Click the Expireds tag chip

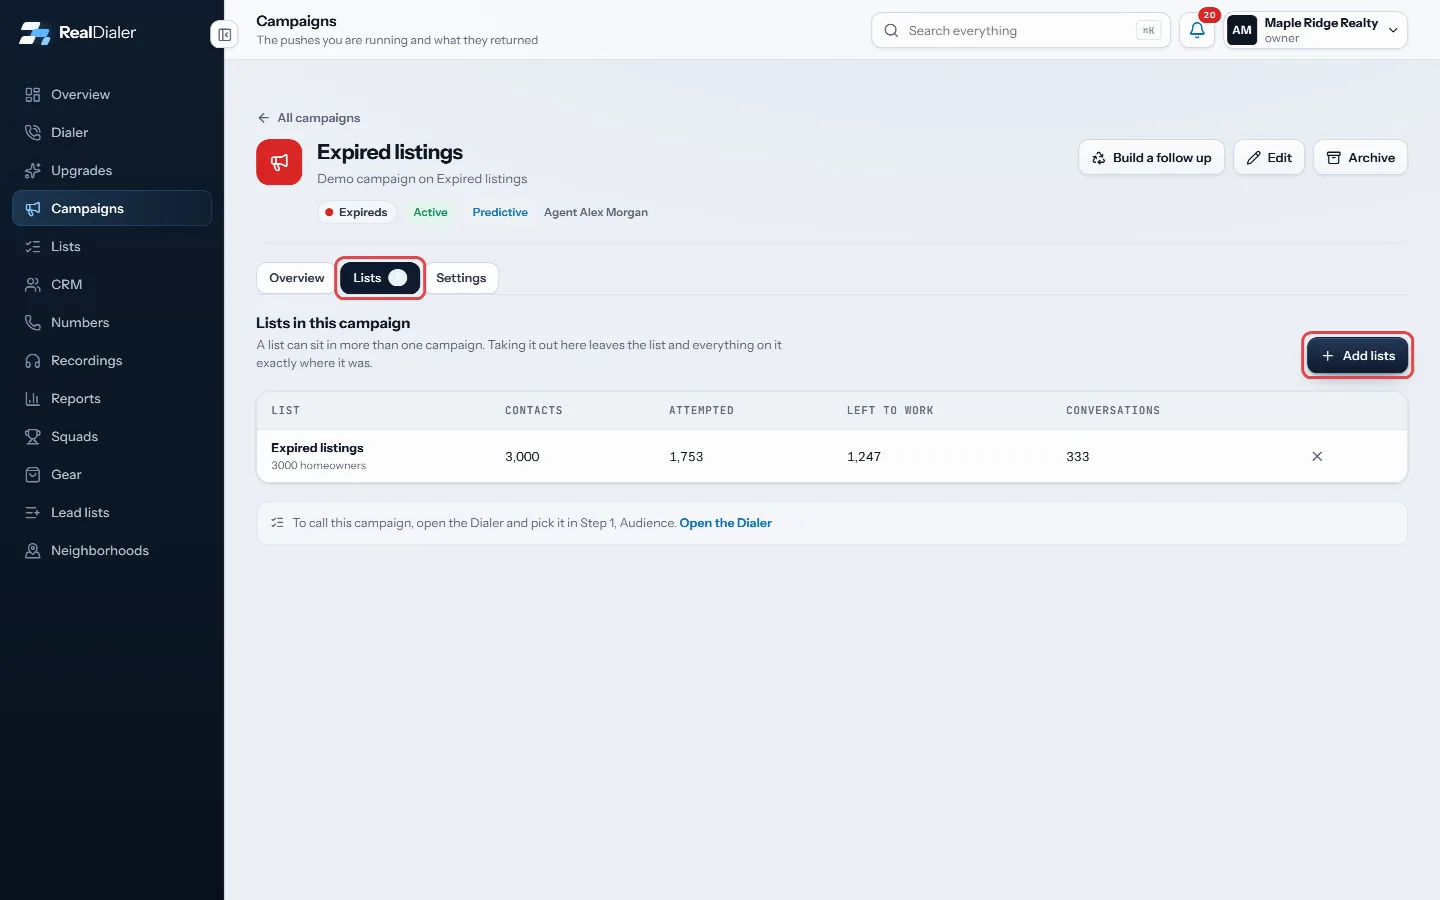357,212
